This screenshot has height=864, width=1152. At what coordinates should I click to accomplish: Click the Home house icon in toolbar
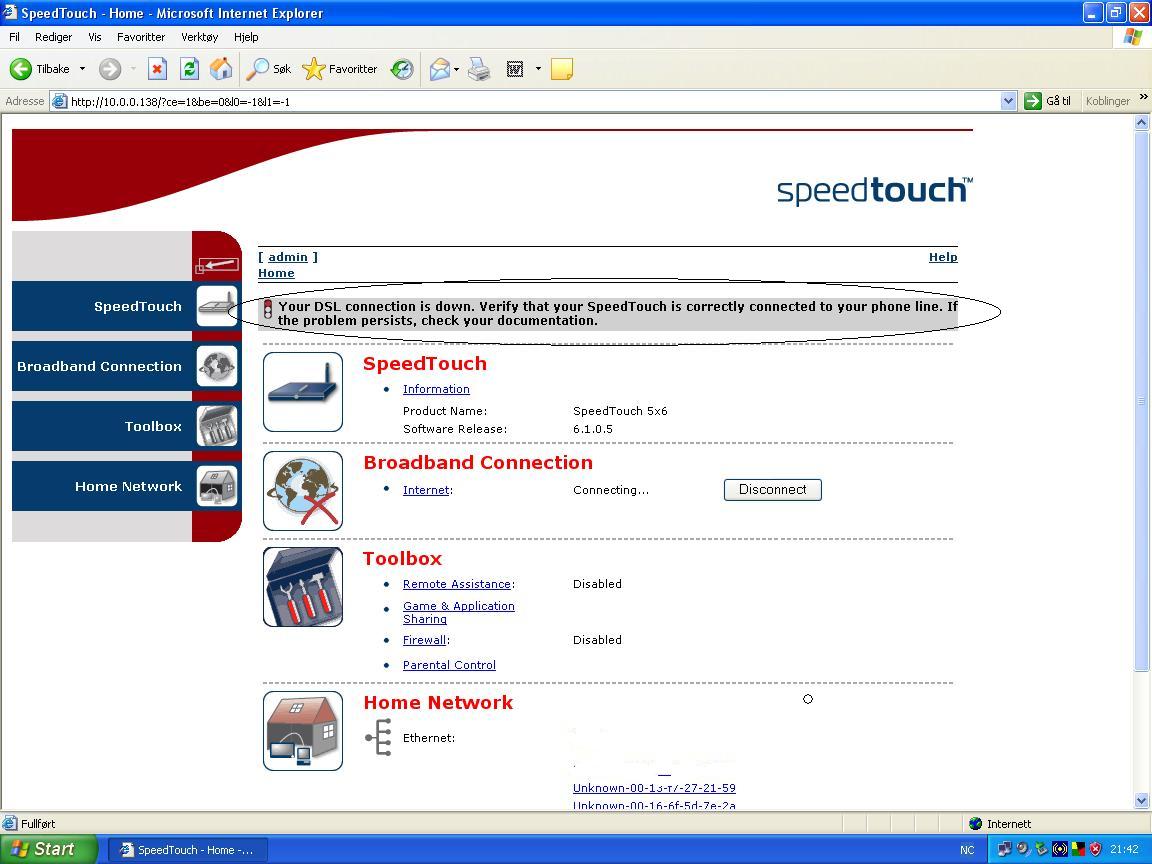[x=221, y=69]
